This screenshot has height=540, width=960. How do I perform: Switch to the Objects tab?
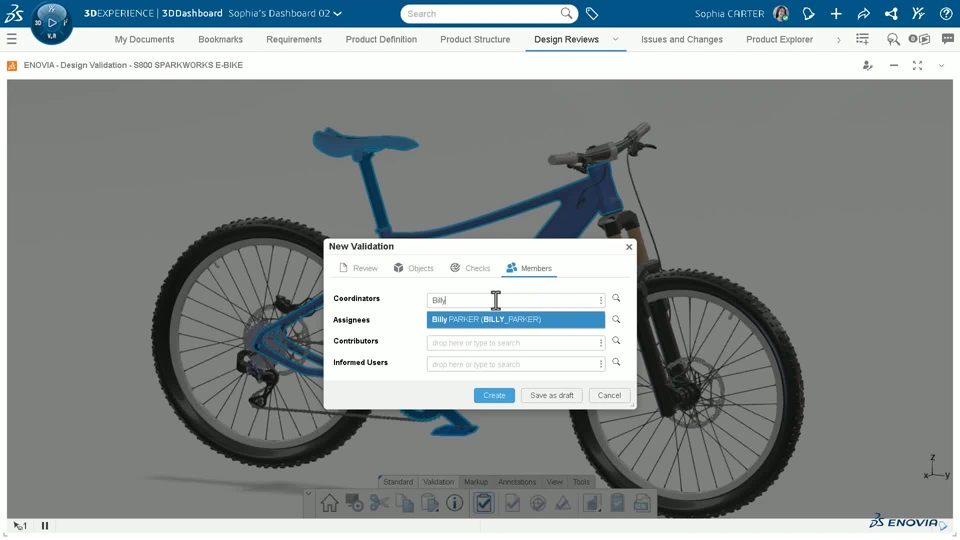[x=414, y=268]
